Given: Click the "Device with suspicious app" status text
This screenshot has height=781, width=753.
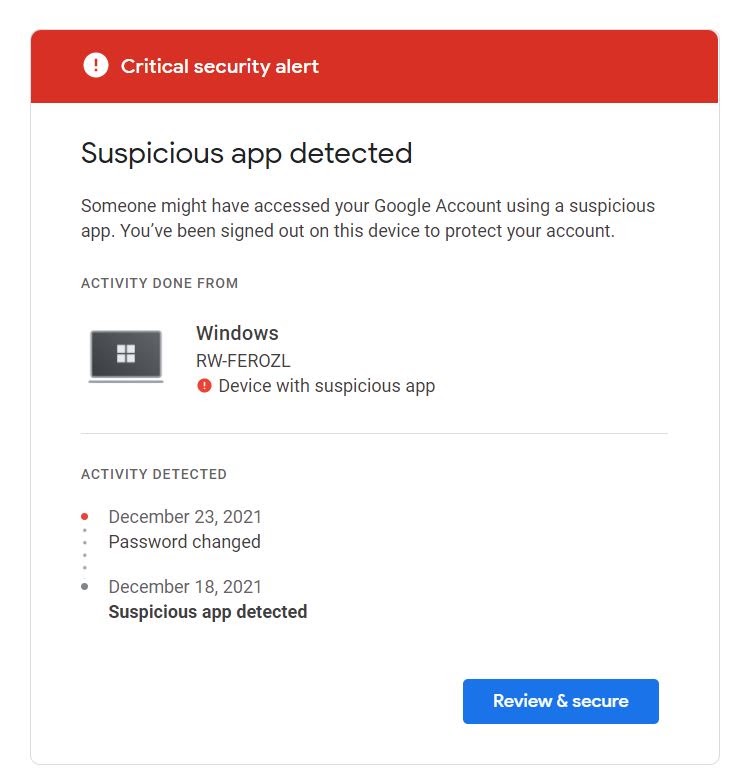Looking at the screenshot, I should (326, 386).
